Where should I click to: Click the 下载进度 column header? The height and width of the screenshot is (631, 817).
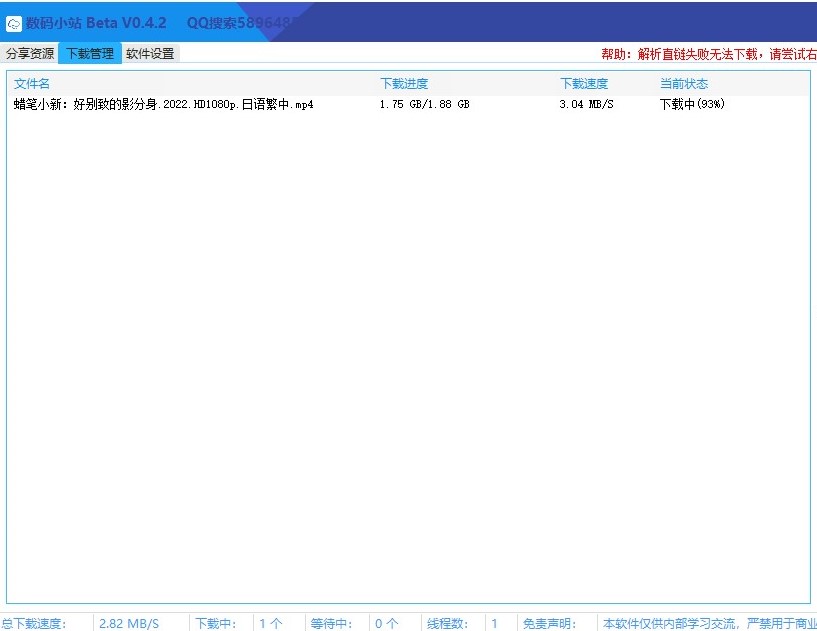(404, 84)
